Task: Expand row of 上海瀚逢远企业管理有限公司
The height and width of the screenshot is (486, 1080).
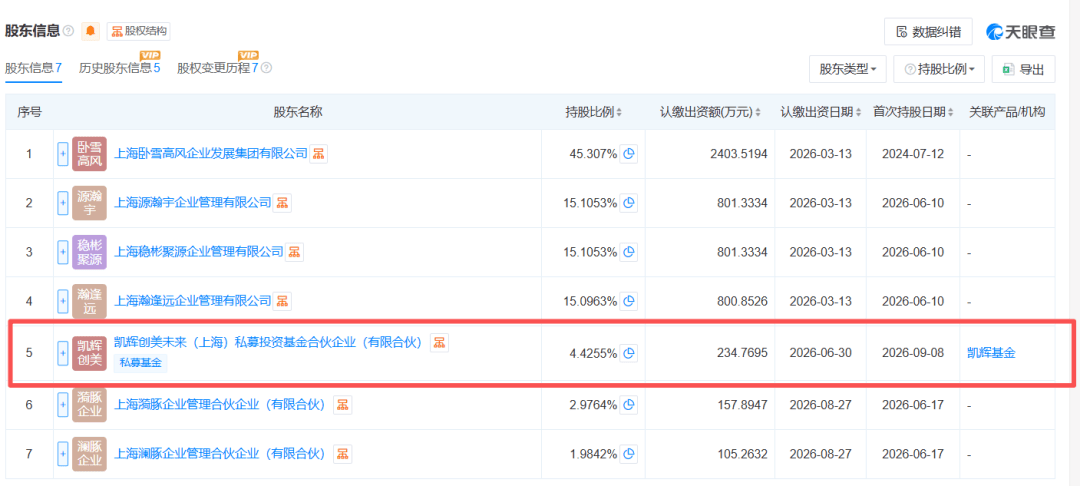Action: [x=63, y=301]
